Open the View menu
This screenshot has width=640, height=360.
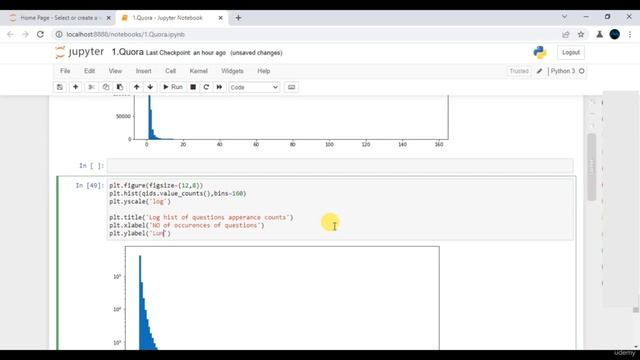pyautogui.click(x=115, y=71)
